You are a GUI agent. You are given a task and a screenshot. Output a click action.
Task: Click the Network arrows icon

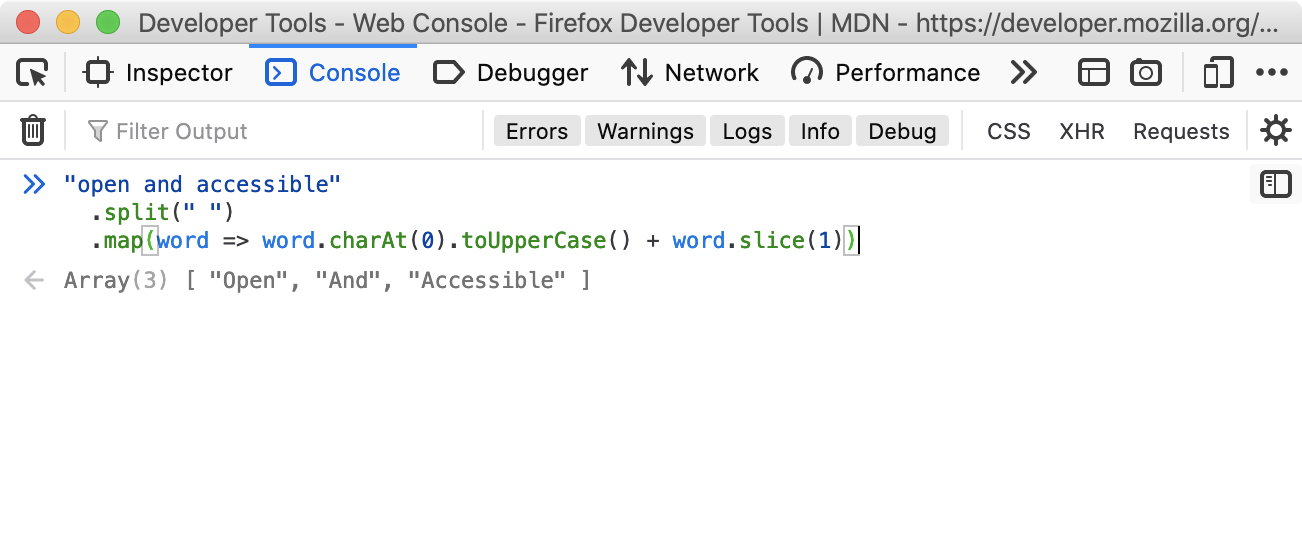coord(636,73)
